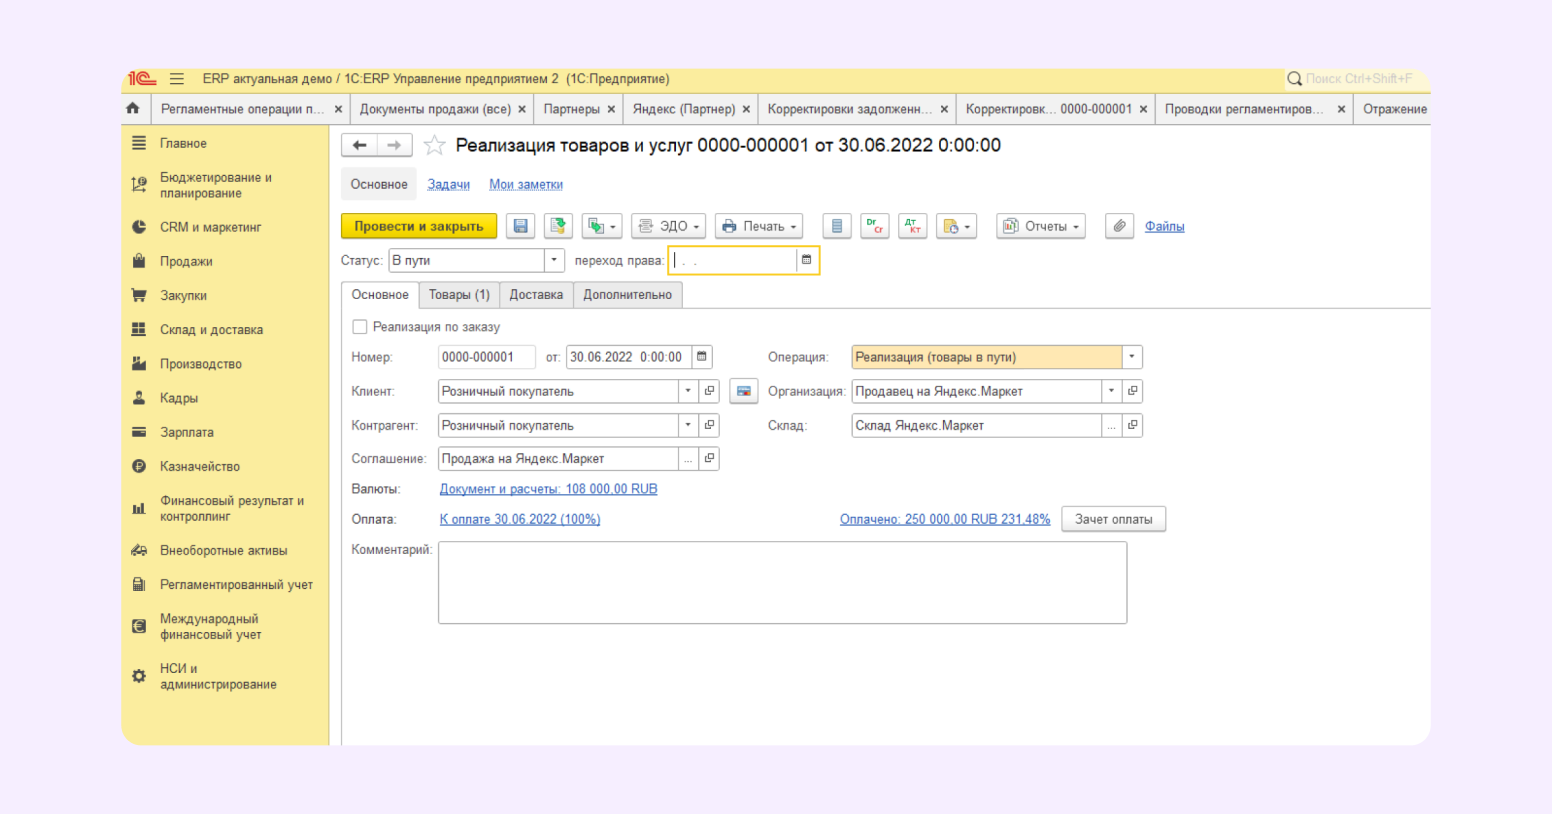Switch to the Товары (1) tab

tap(459, 294)
